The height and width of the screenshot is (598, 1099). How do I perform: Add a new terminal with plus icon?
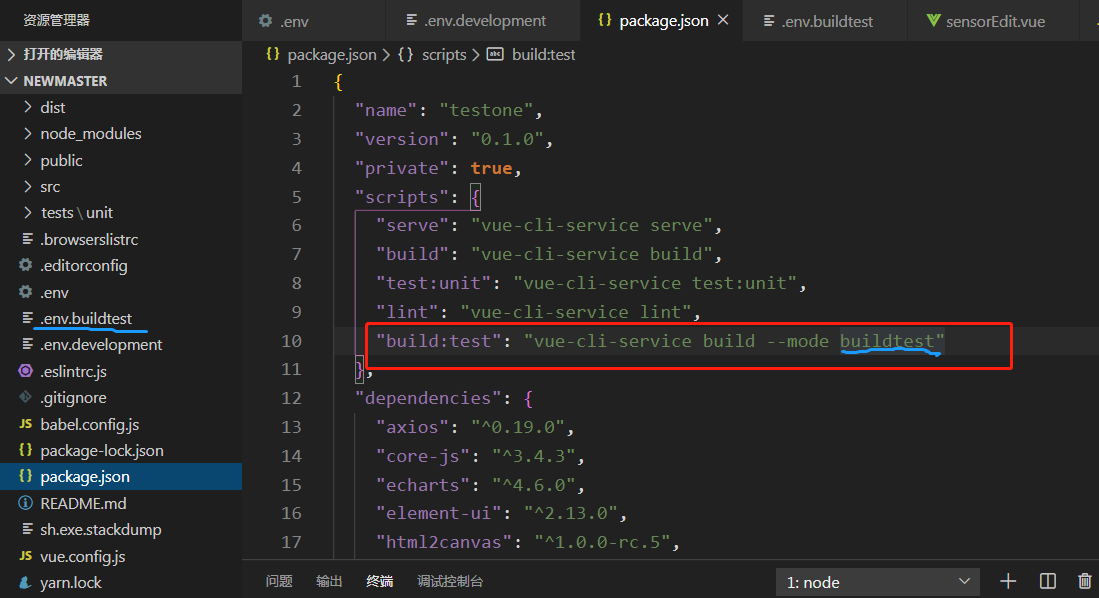click(1008, 581)
